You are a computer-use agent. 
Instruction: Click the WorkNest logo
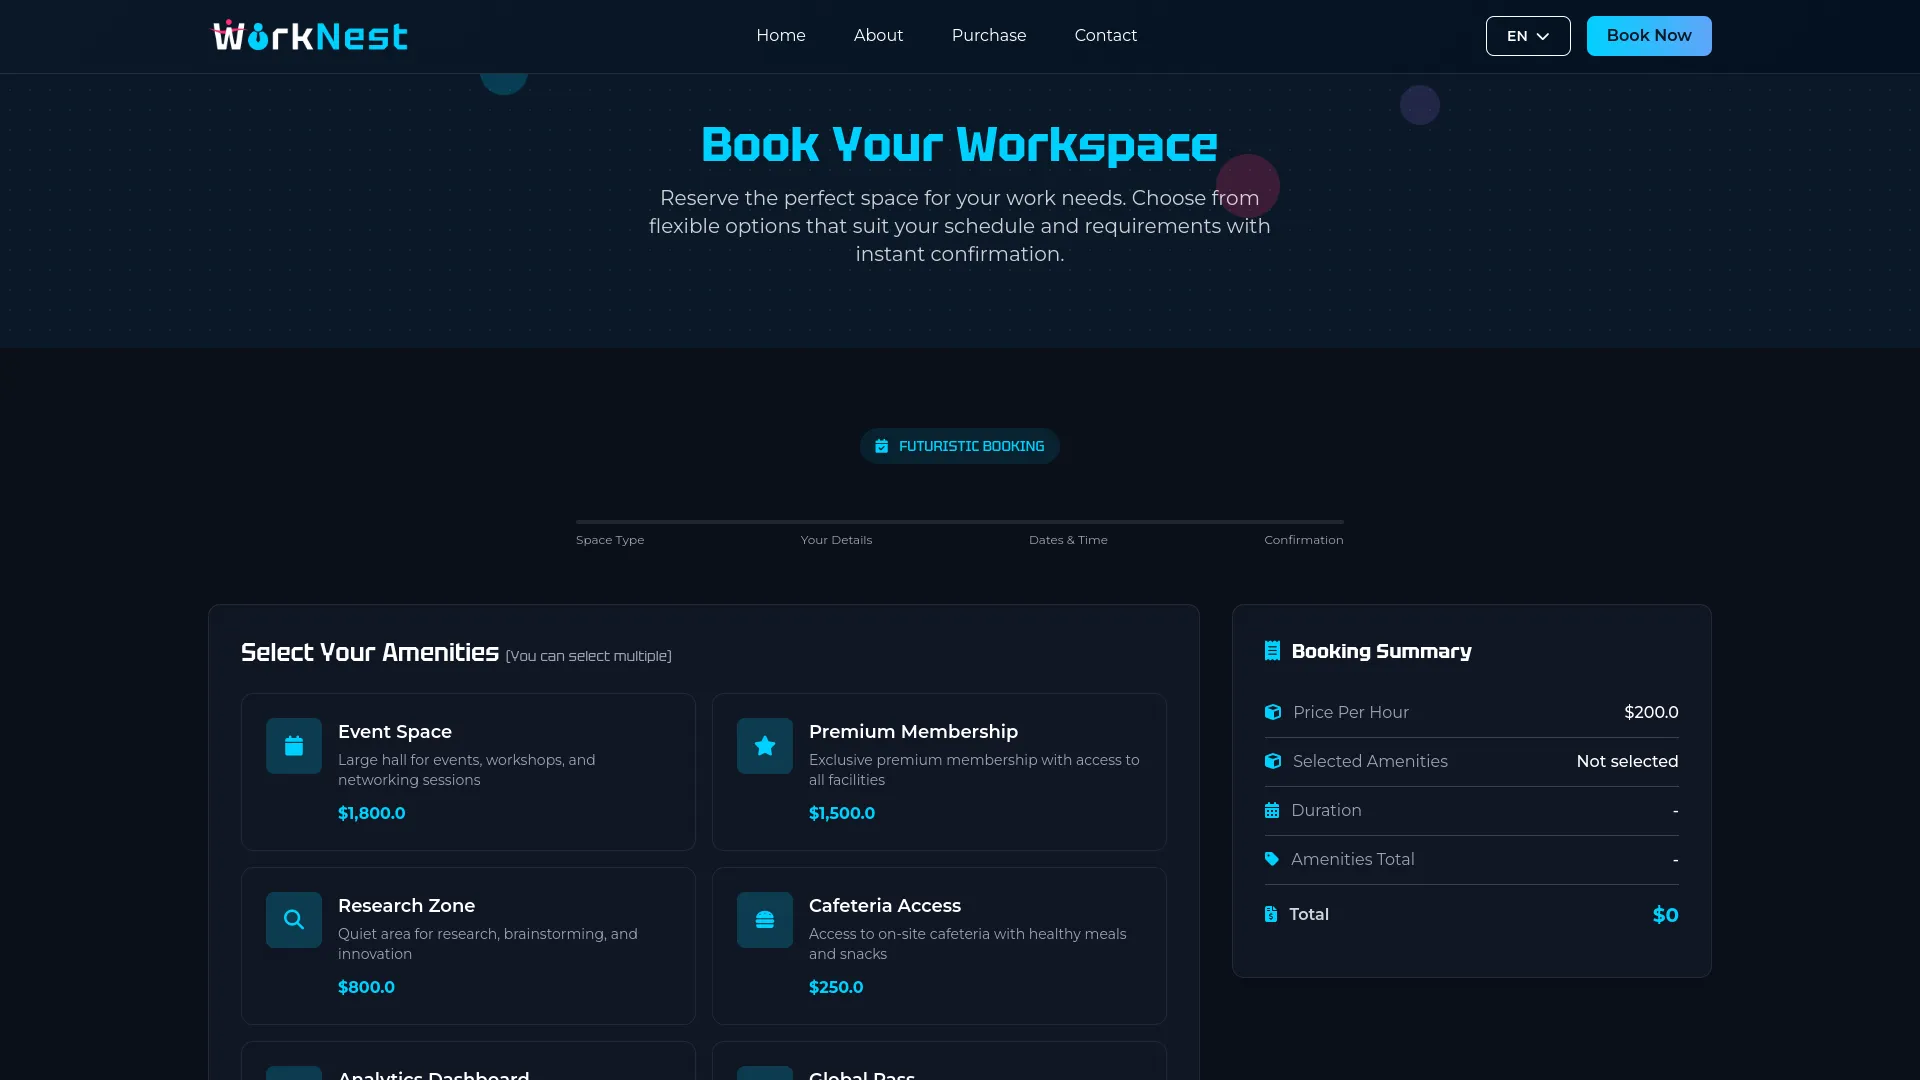[x=309, y=34]
